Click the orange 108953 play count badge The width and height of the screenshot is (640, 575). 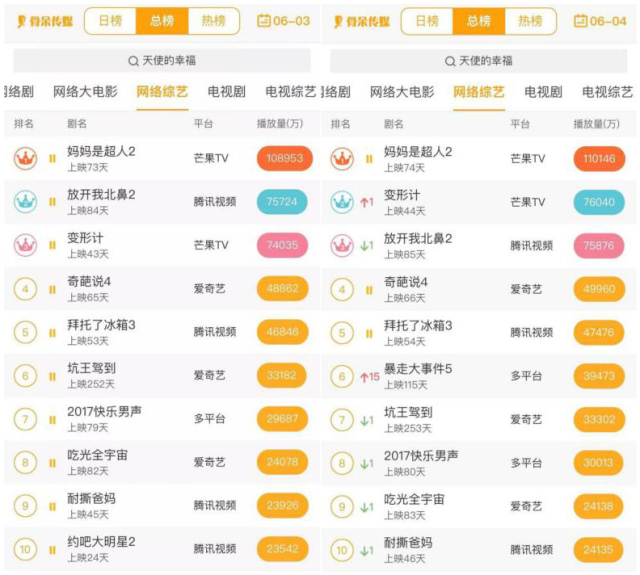coord(284,158)
